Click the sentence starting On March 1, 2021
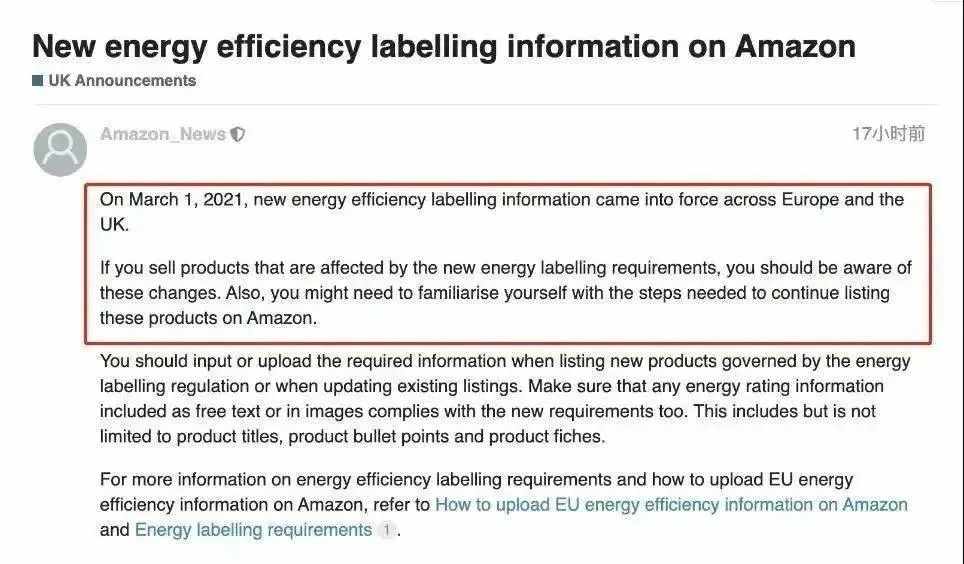The image size is (964, 564). click(x=502, y=212)
